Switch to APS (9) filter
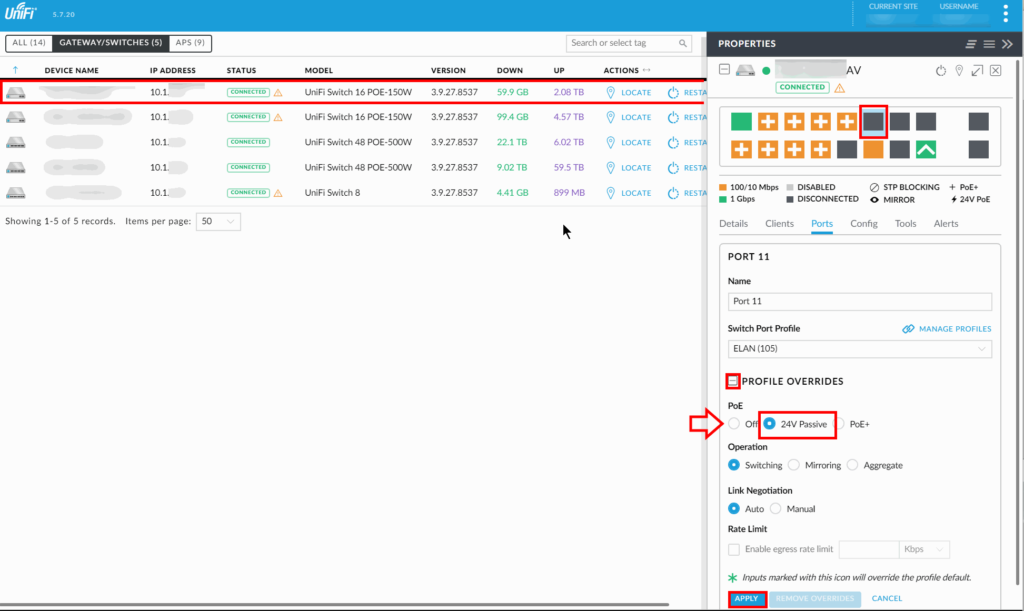 tap(190, 43)
